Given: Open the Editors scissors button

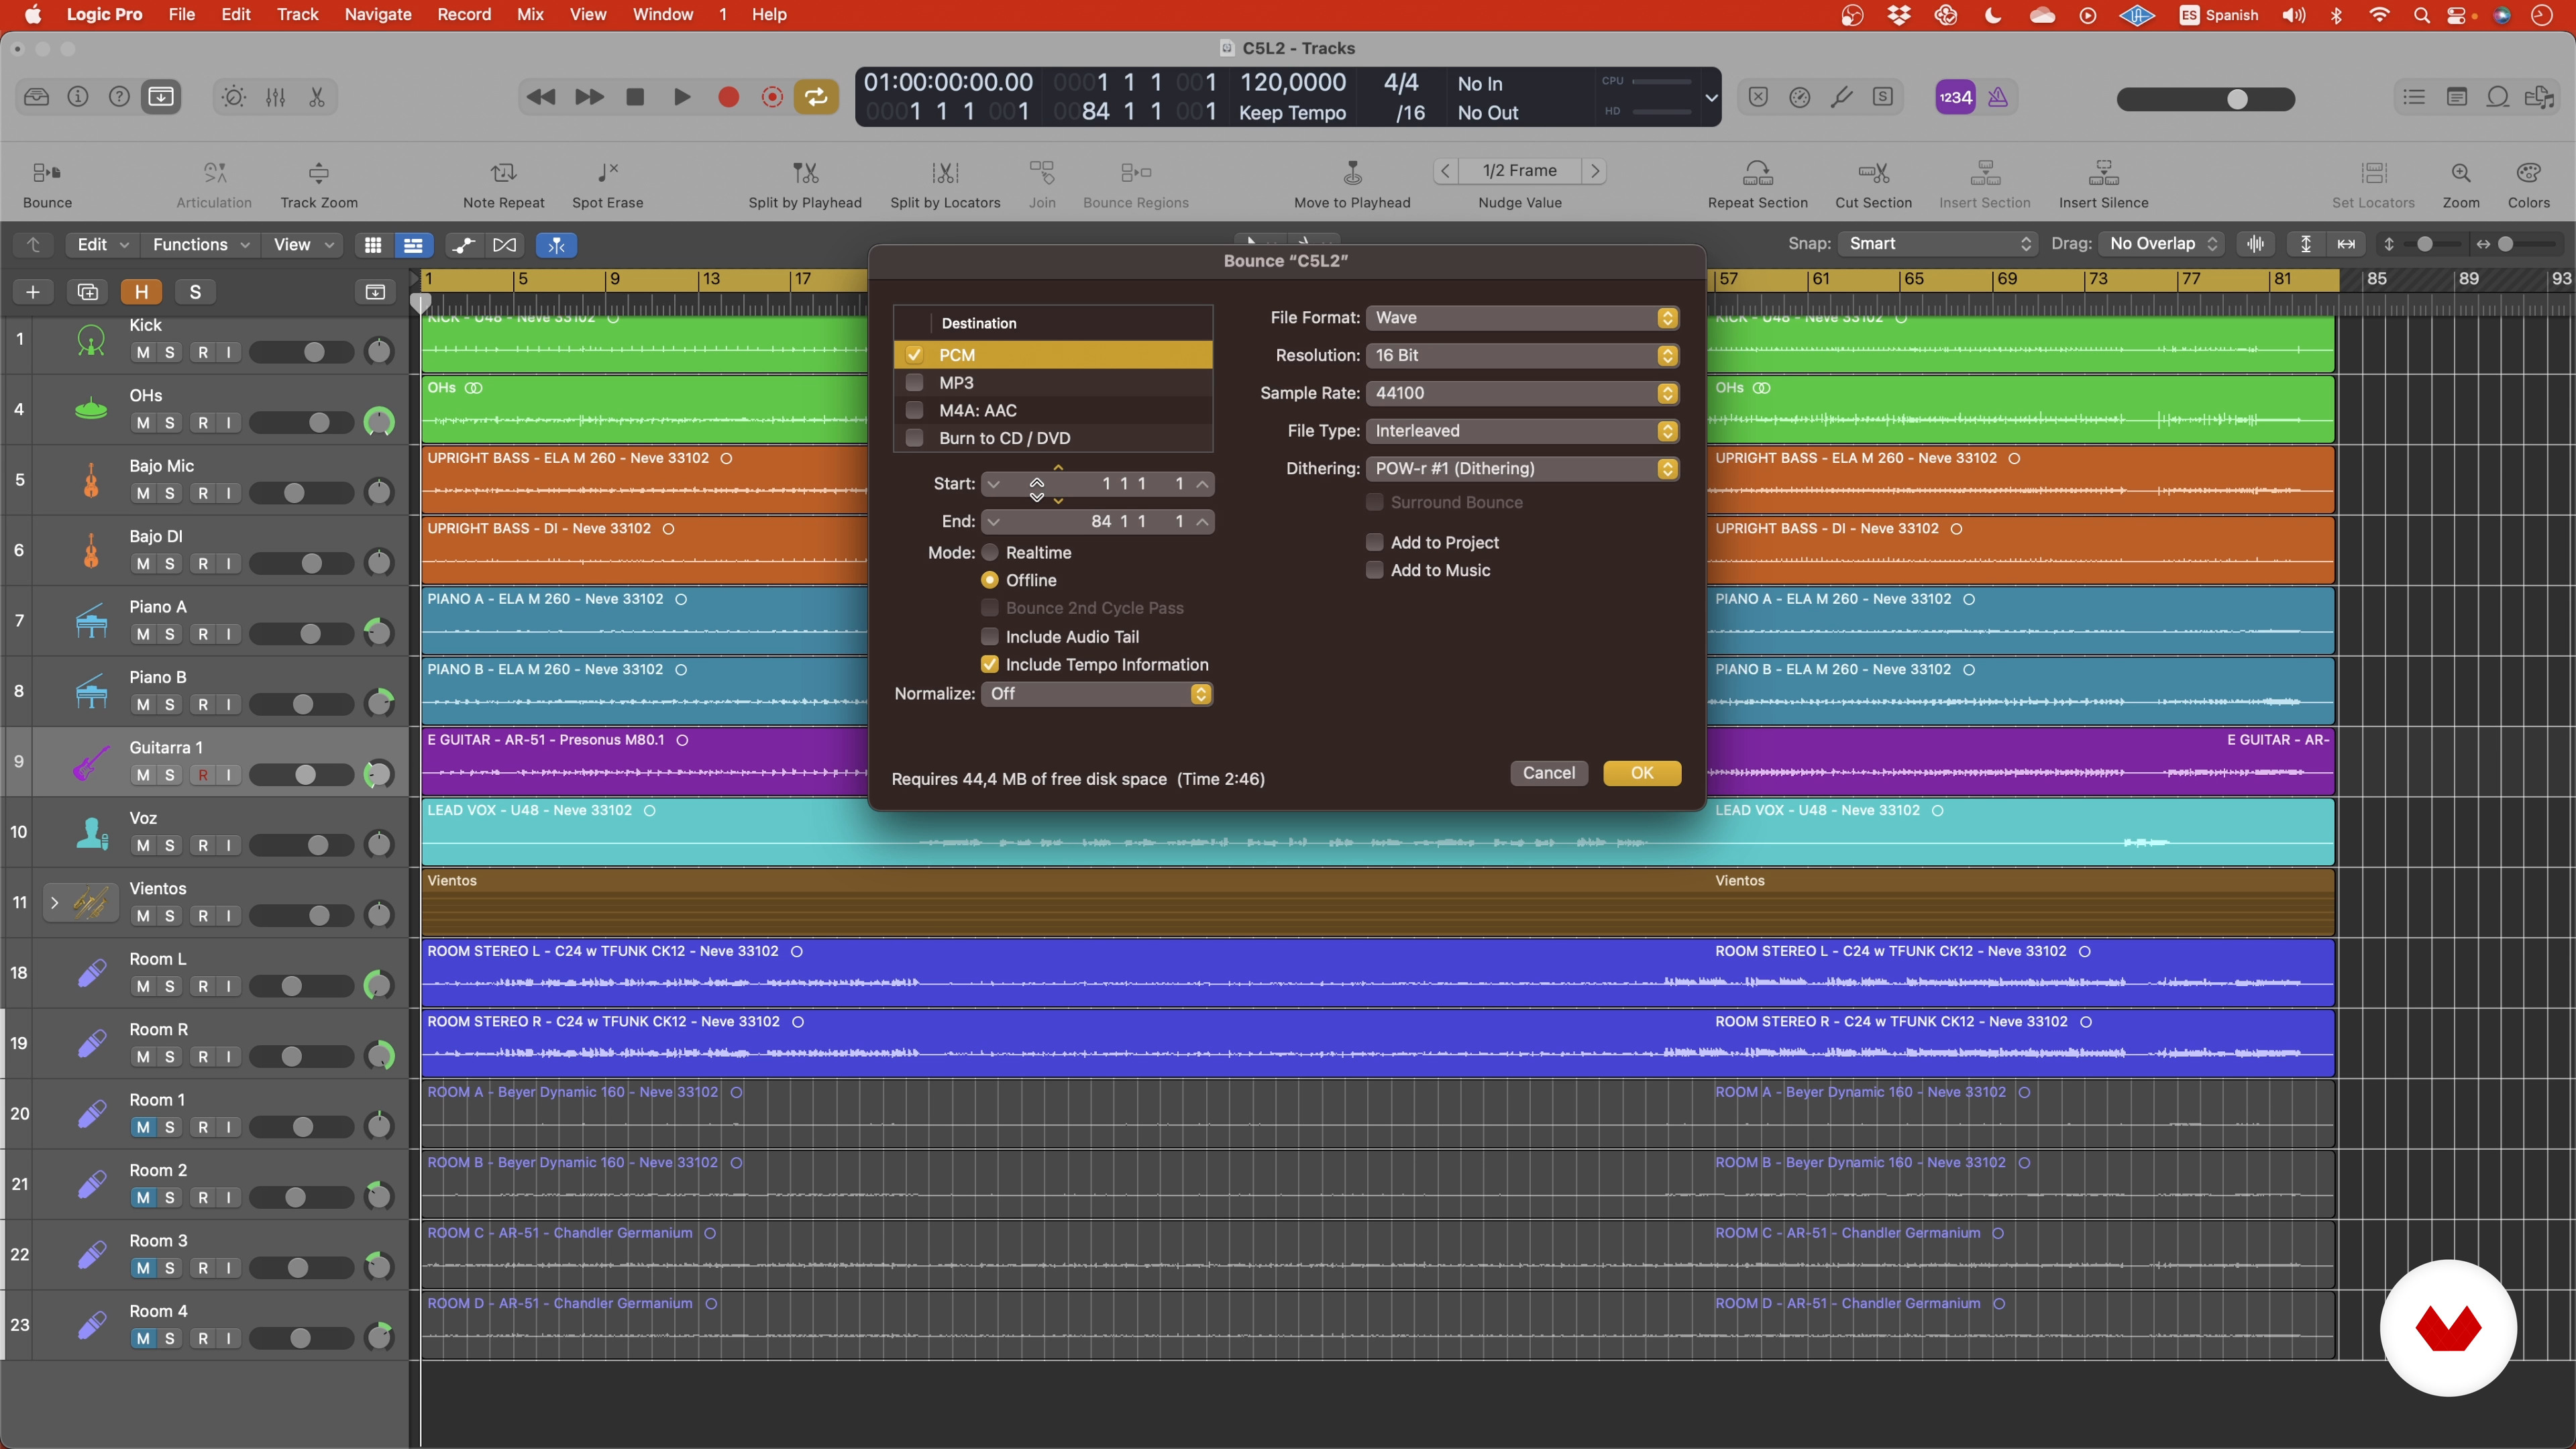Looking at the screenshot, I should [317, 97].
